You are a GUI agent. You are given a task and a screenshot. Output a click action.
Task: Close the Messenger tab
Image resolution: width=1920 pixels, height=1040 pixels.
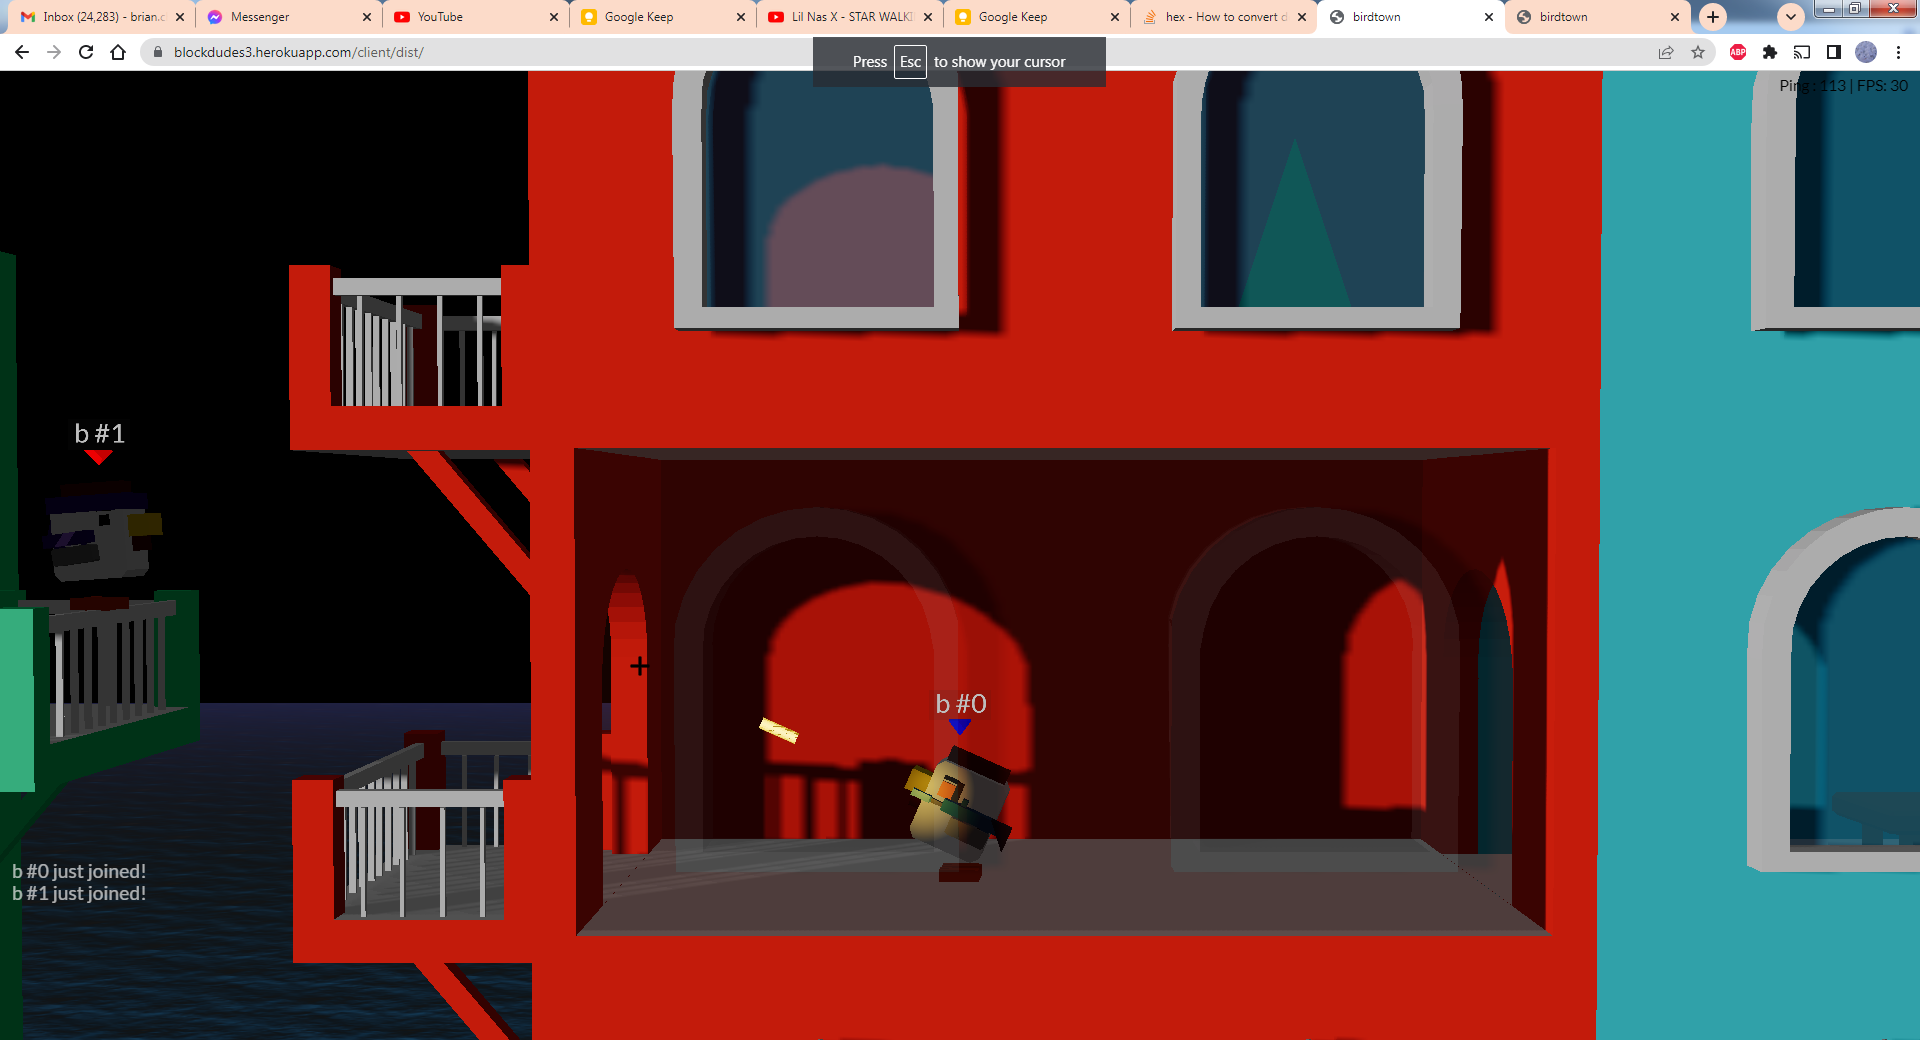pos(367,17)
